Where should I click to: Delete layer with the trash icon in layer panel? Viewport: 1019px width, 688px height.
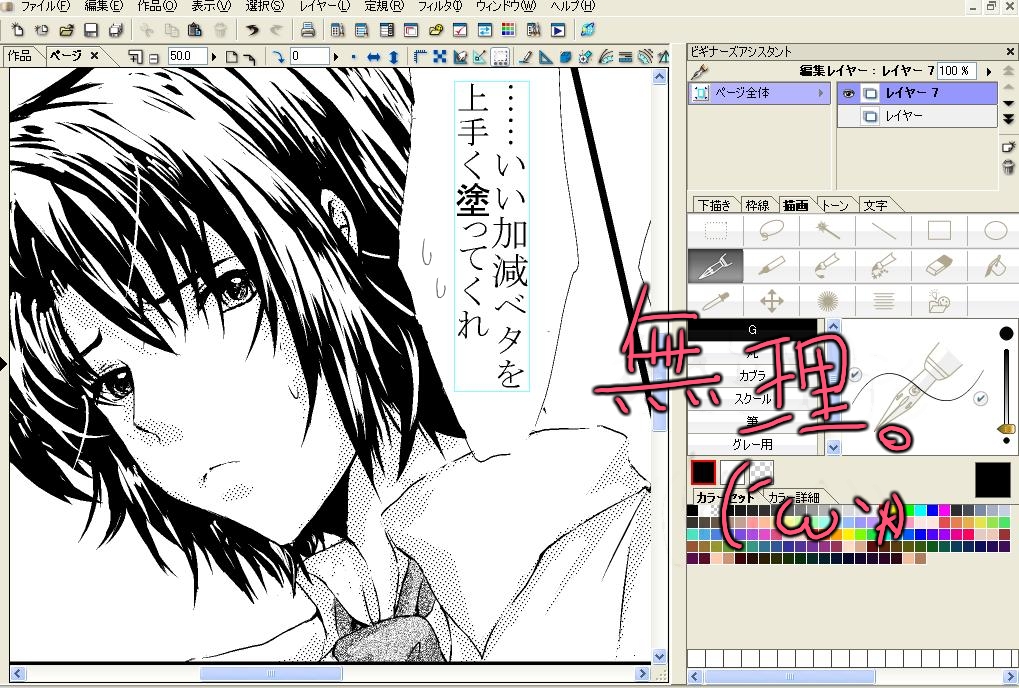[x=1009, y=166]
